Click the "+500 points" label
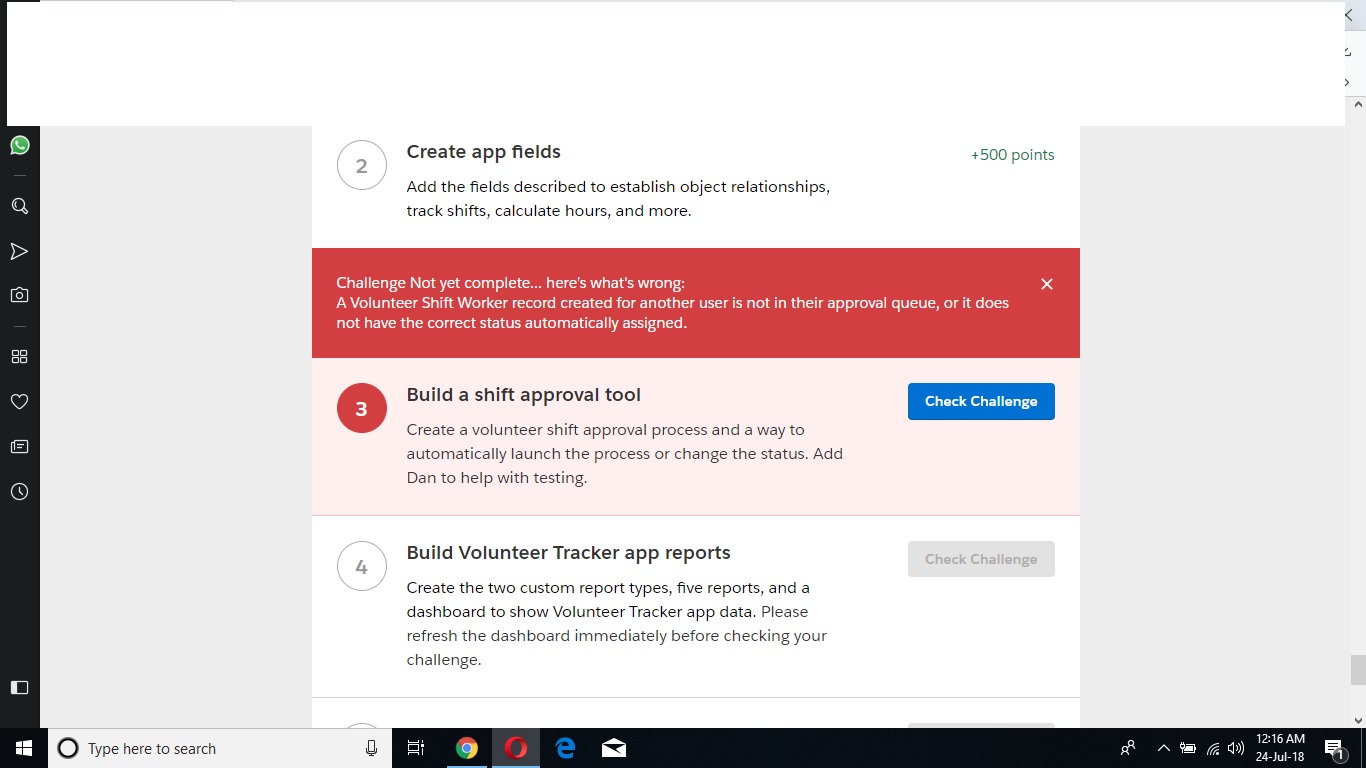 tap(1013, 155)
